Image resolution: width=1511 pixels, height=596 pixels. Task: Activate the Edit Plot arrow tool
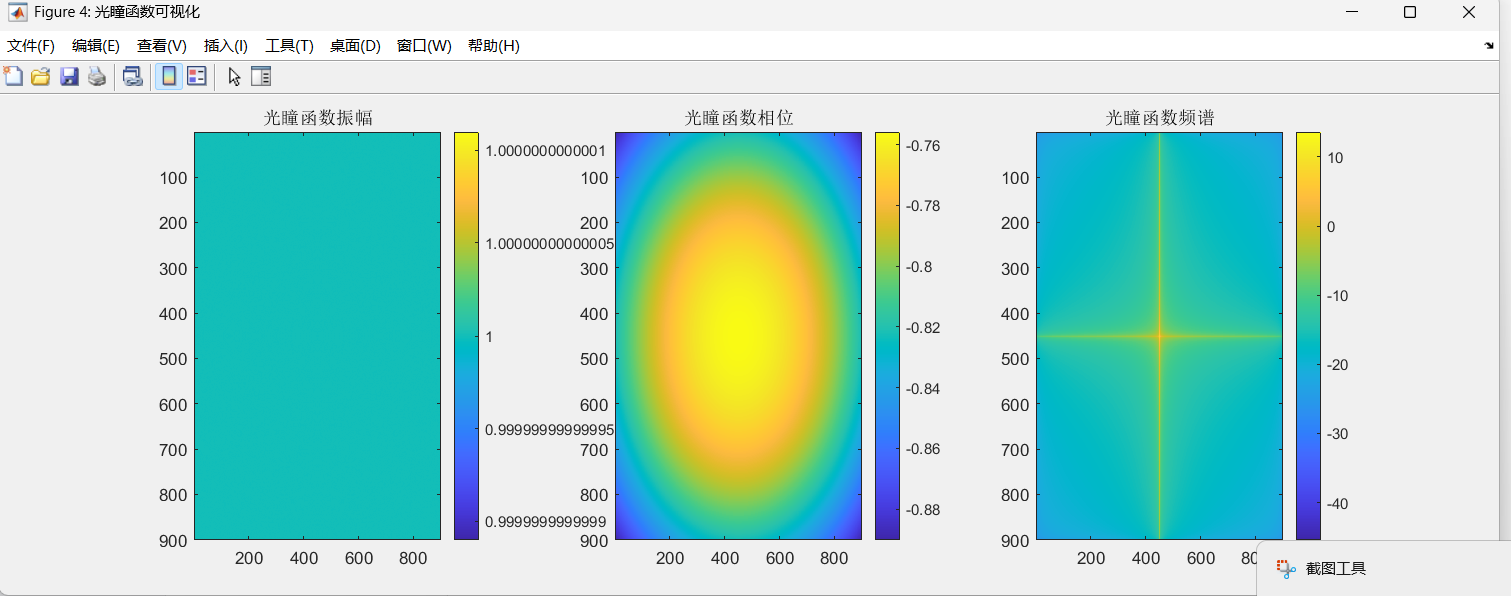(234, 76)
